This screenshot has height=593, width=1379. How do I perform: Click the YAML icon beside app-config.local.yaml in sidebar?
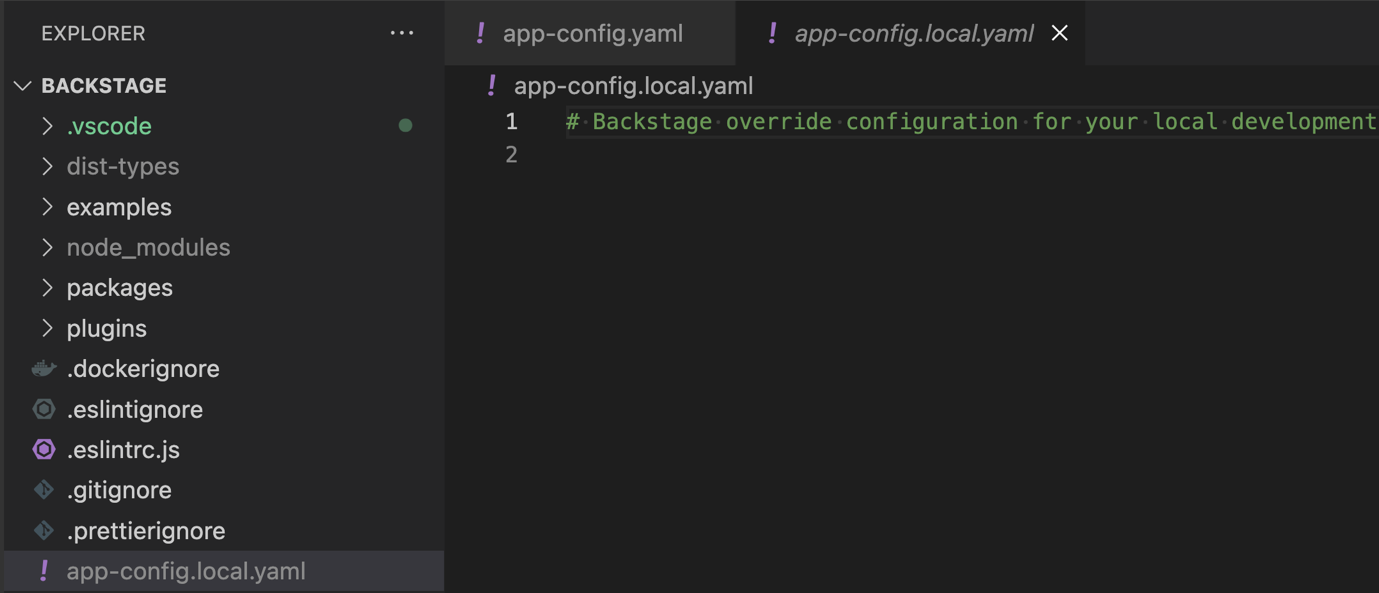[x=44, y=571]
